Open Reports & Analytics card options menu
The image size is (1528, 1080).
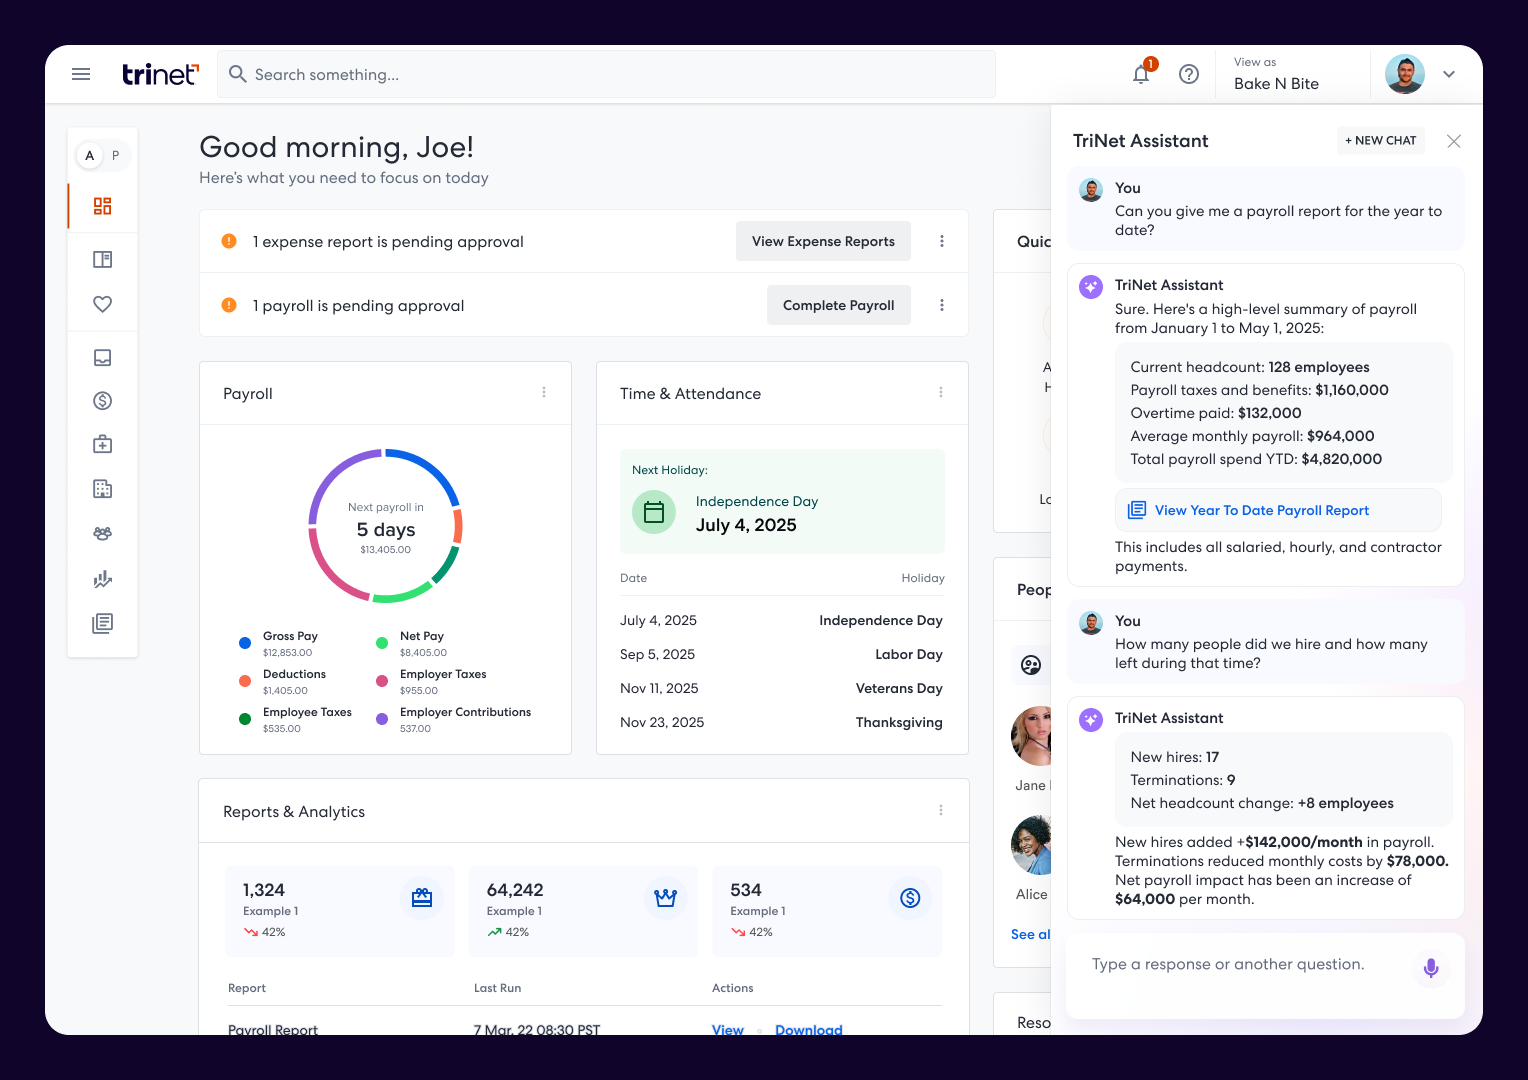(x=941, y=811)
